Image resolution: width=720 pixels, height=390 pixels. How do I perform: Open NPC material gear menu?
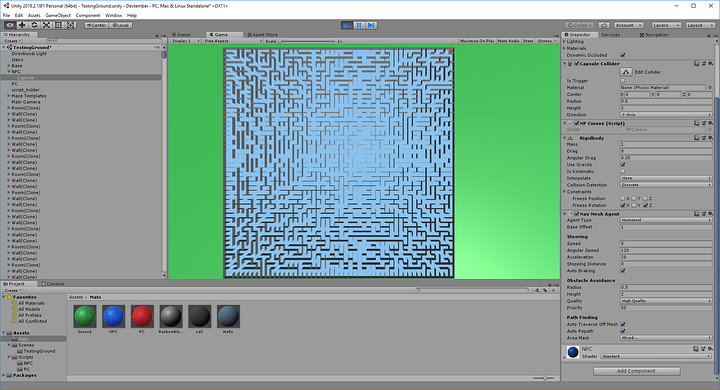point(710,349)
